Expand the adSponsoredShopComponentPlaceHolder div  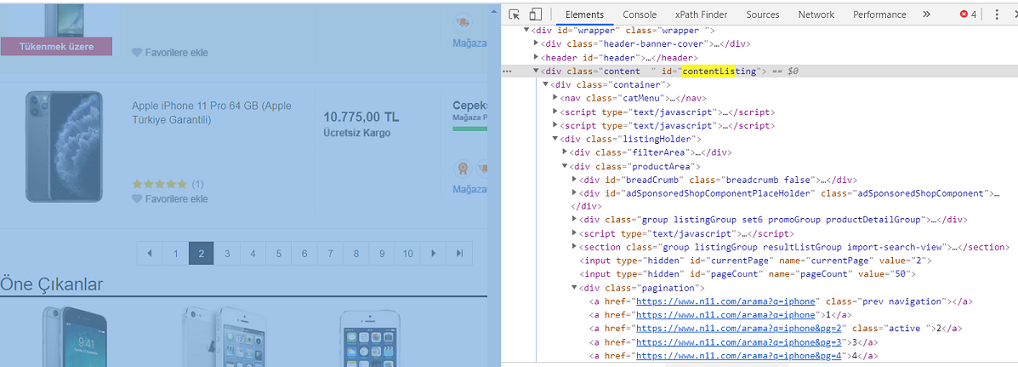tap(574, 194)
